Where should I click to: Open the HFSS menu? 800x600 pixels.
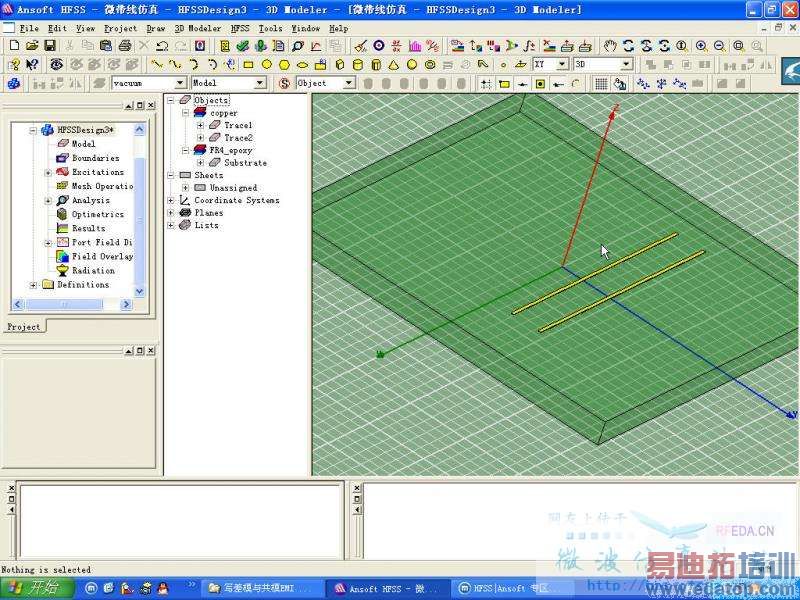pyautogui.click(x=240, y=29)
